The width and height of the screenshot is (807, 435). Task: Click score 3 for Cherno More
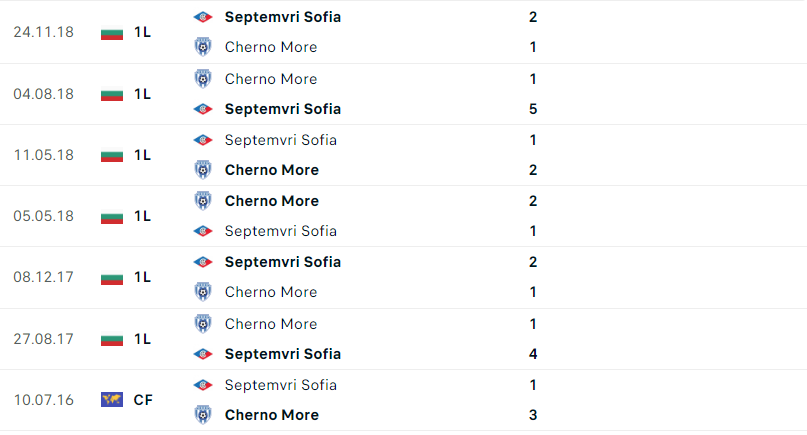tap(533, 415)
